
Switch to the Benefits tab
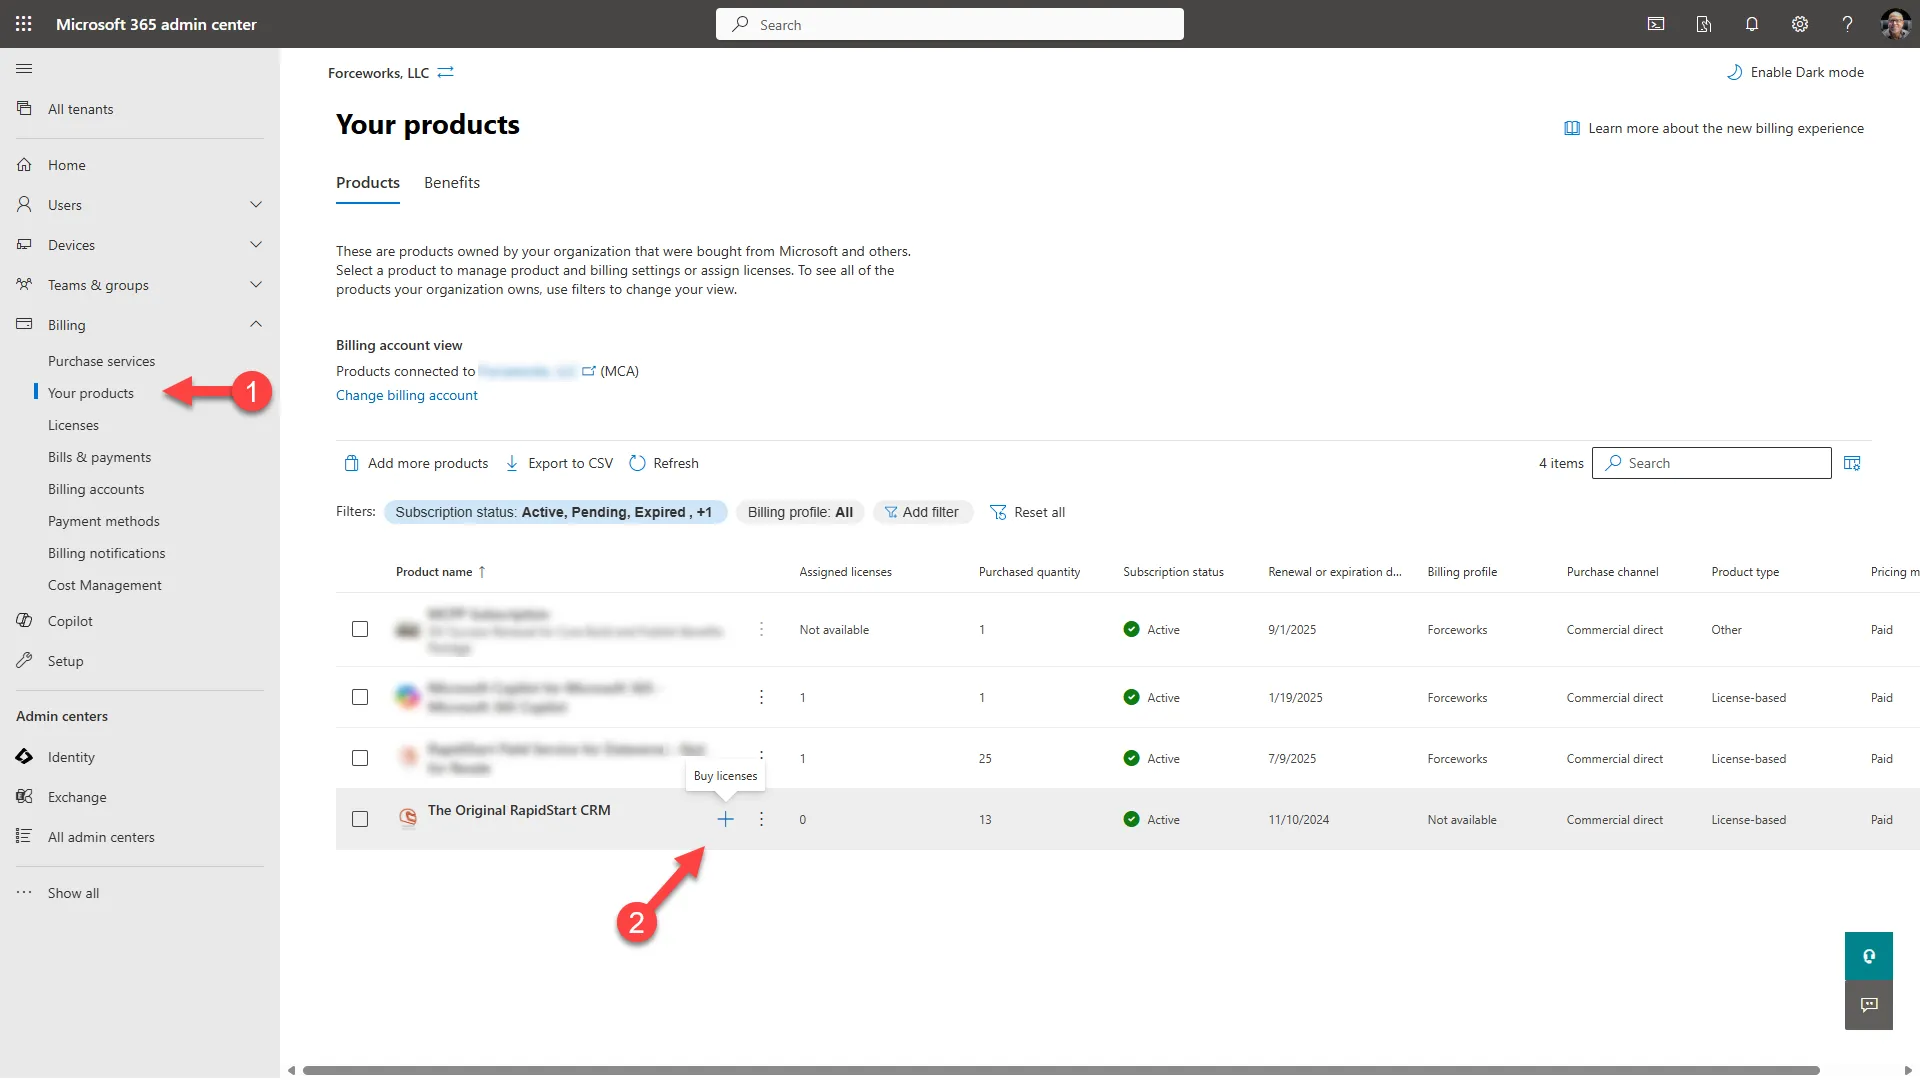point(451,182)
